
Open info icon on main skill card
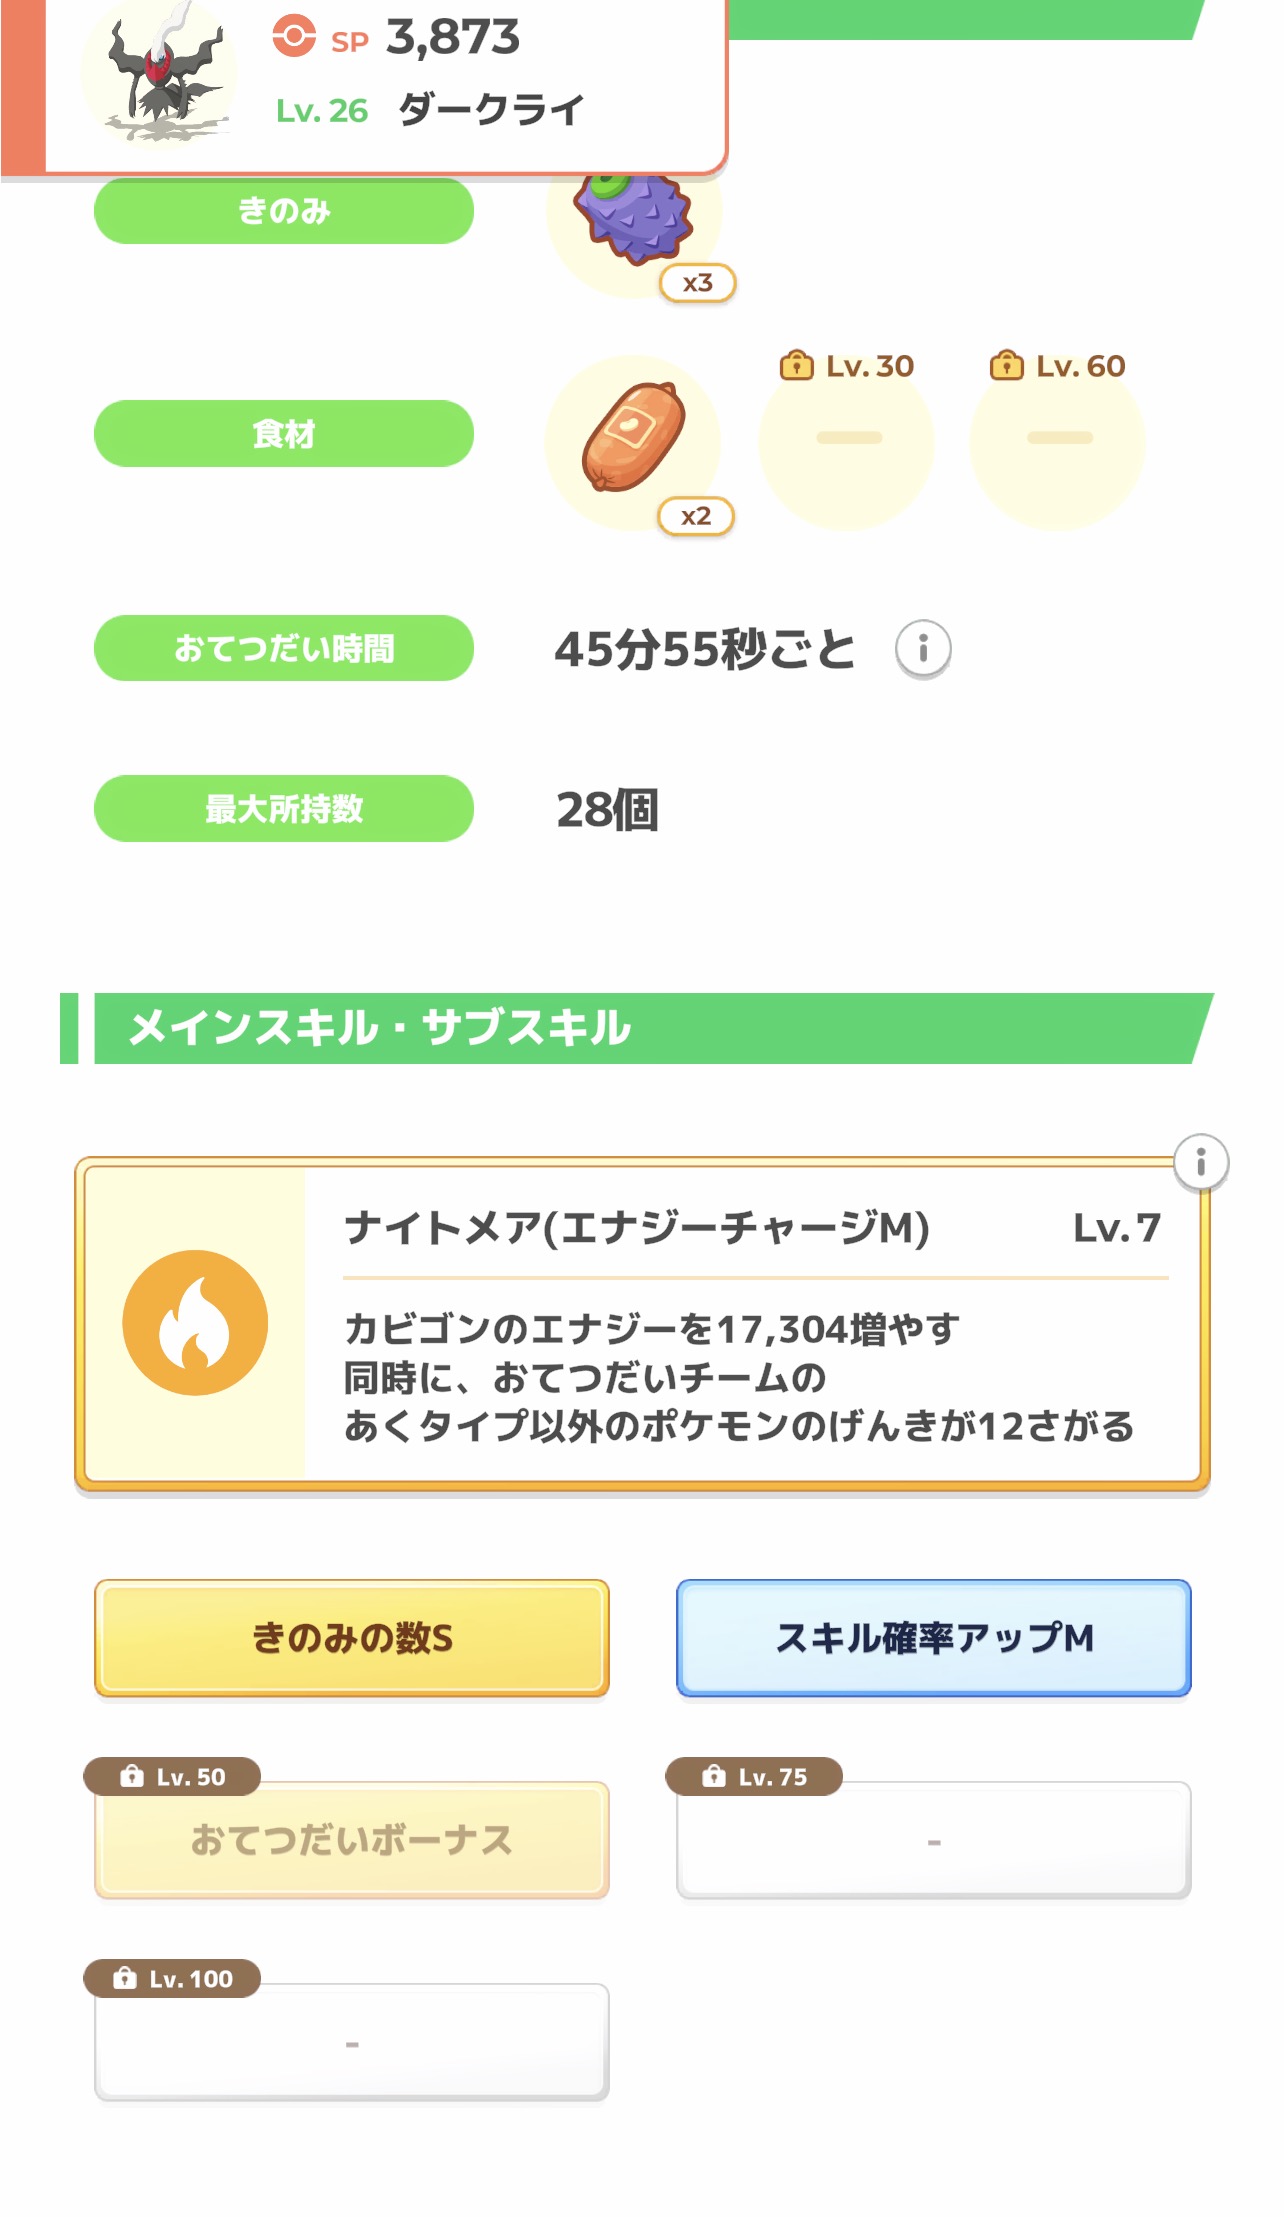tap(1200, 1162)
